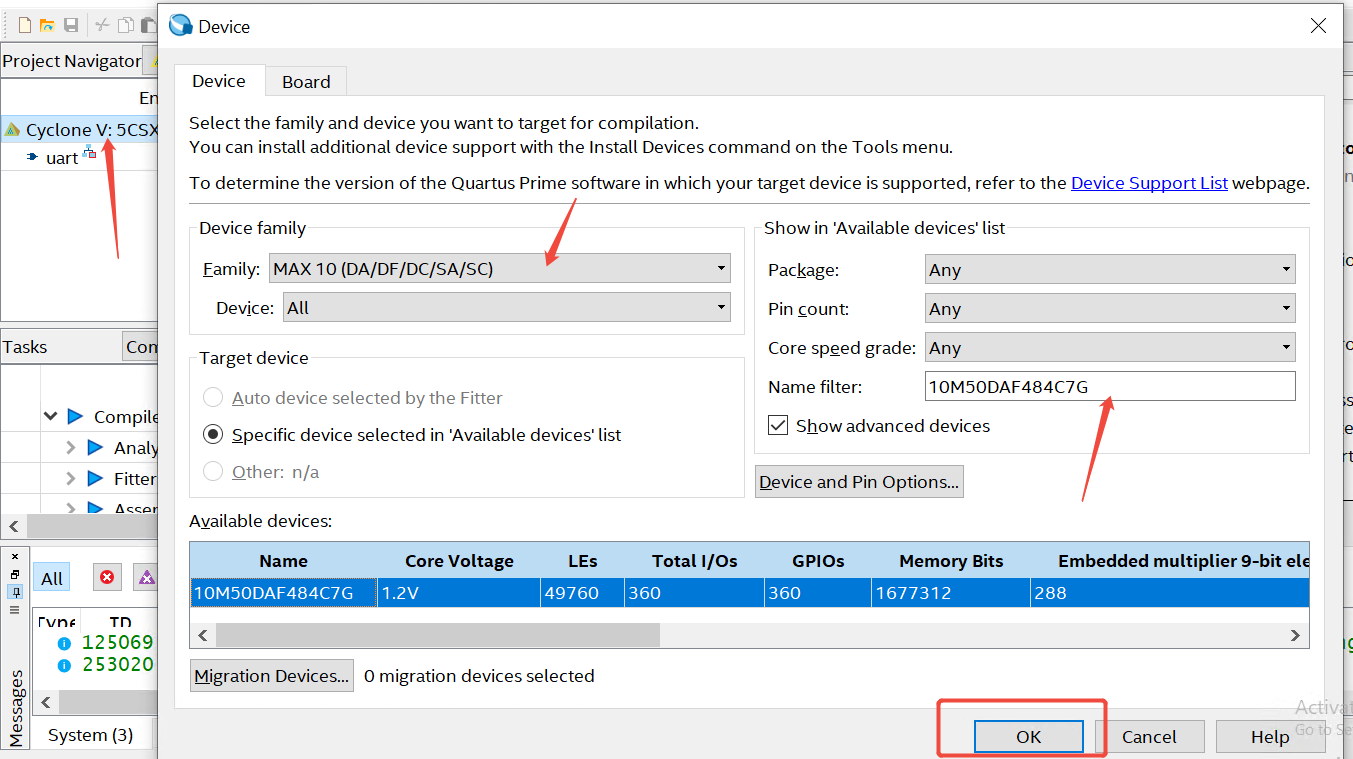Click the Device and Pin Options button
This screenshot has width=1353, height=759.
[859, 482]
